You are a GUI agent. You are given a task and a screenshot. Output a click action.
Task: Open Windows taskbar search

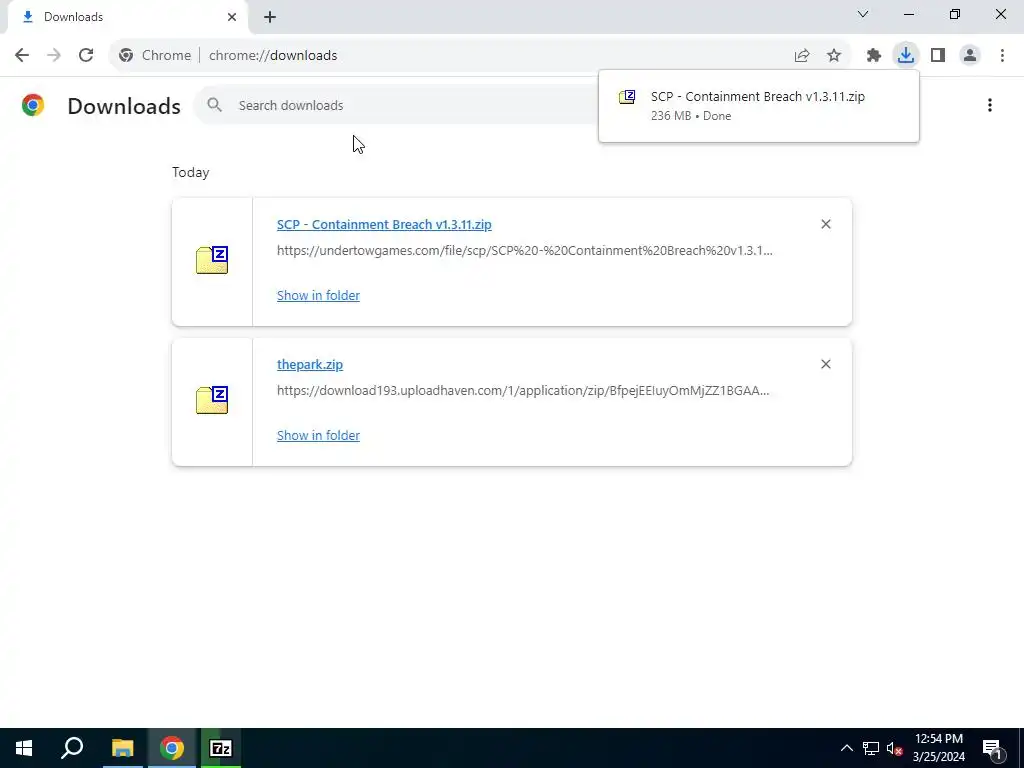72,748
